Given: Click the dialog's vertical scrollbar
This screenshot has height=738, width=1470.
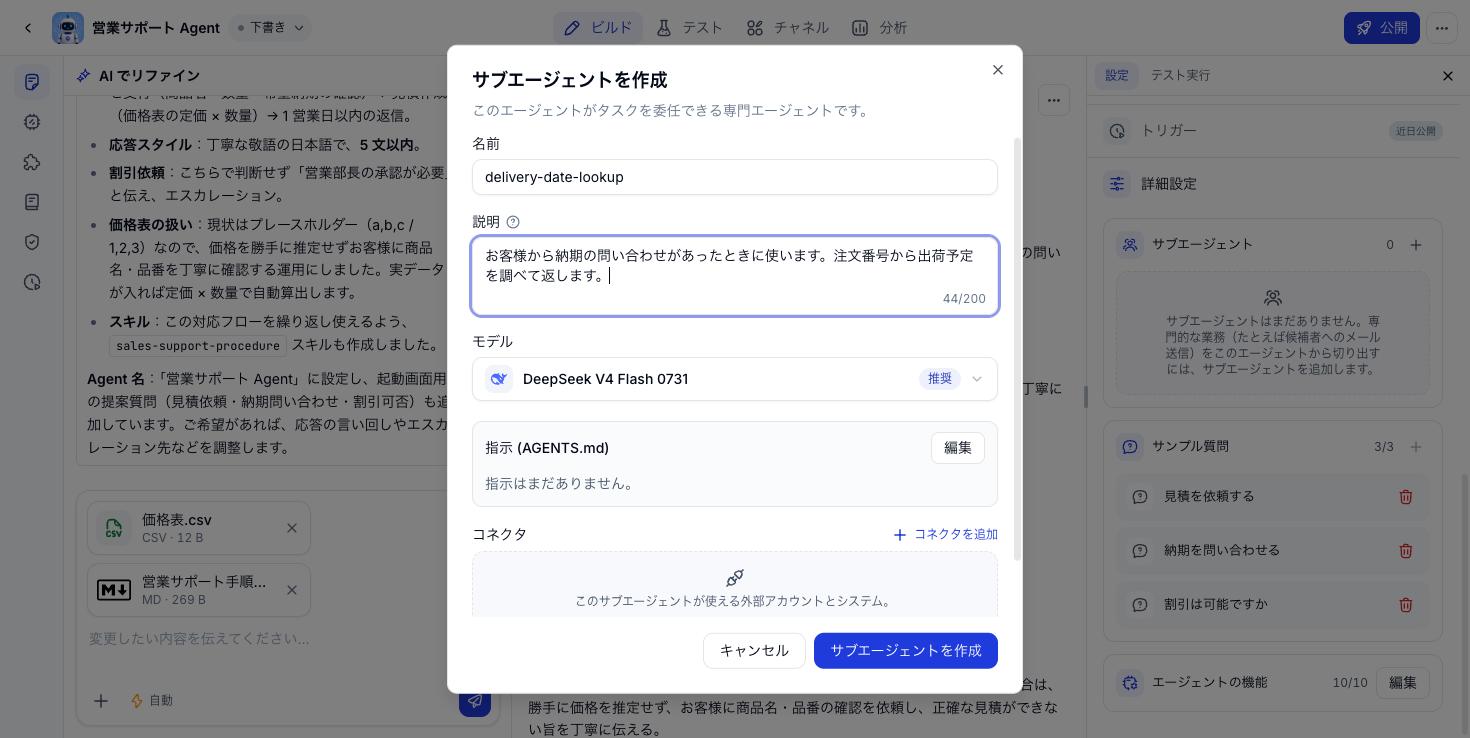Looking at the screenshot, I should pyautogui.click(x=1018, y=350).
